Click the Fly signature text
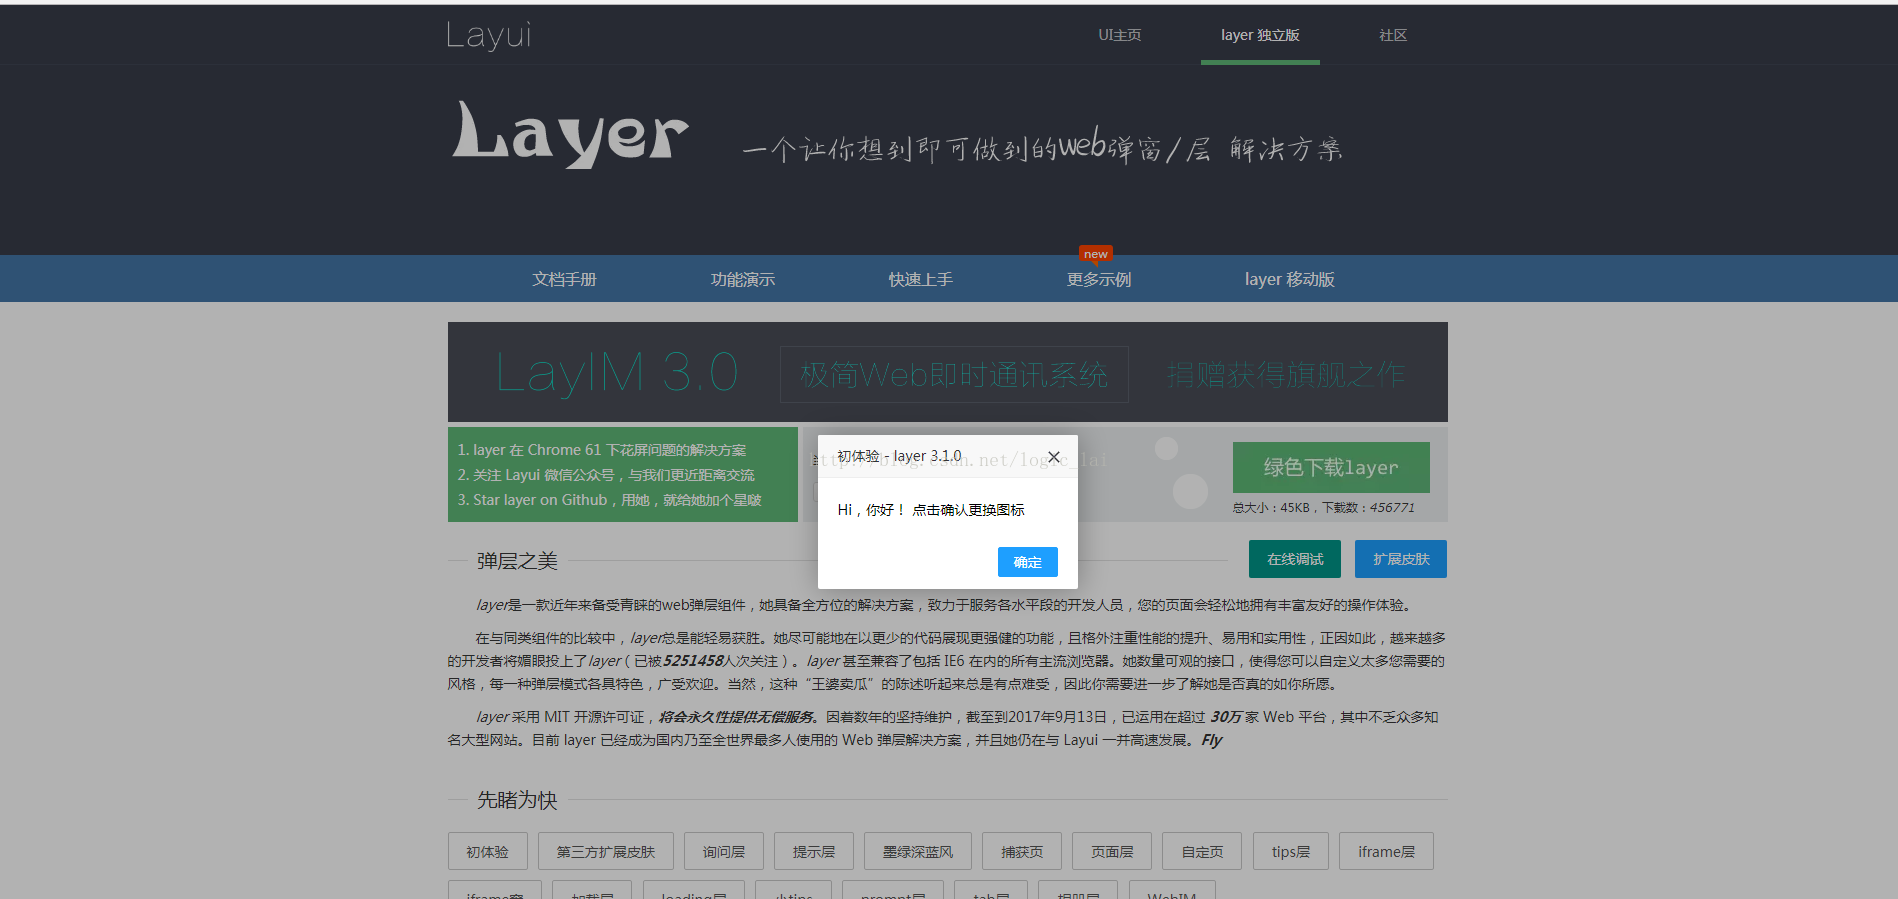The image size is (1898, 899). (x=1212, y=740)
